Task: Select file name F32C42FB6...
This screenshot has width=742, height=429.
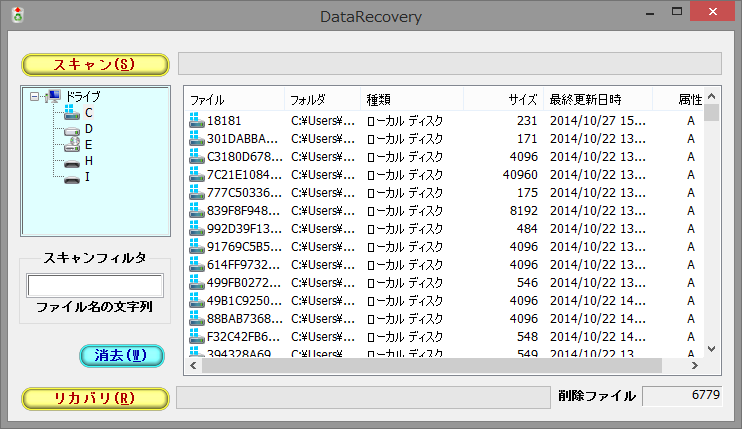Action: [x=244, y=337]
